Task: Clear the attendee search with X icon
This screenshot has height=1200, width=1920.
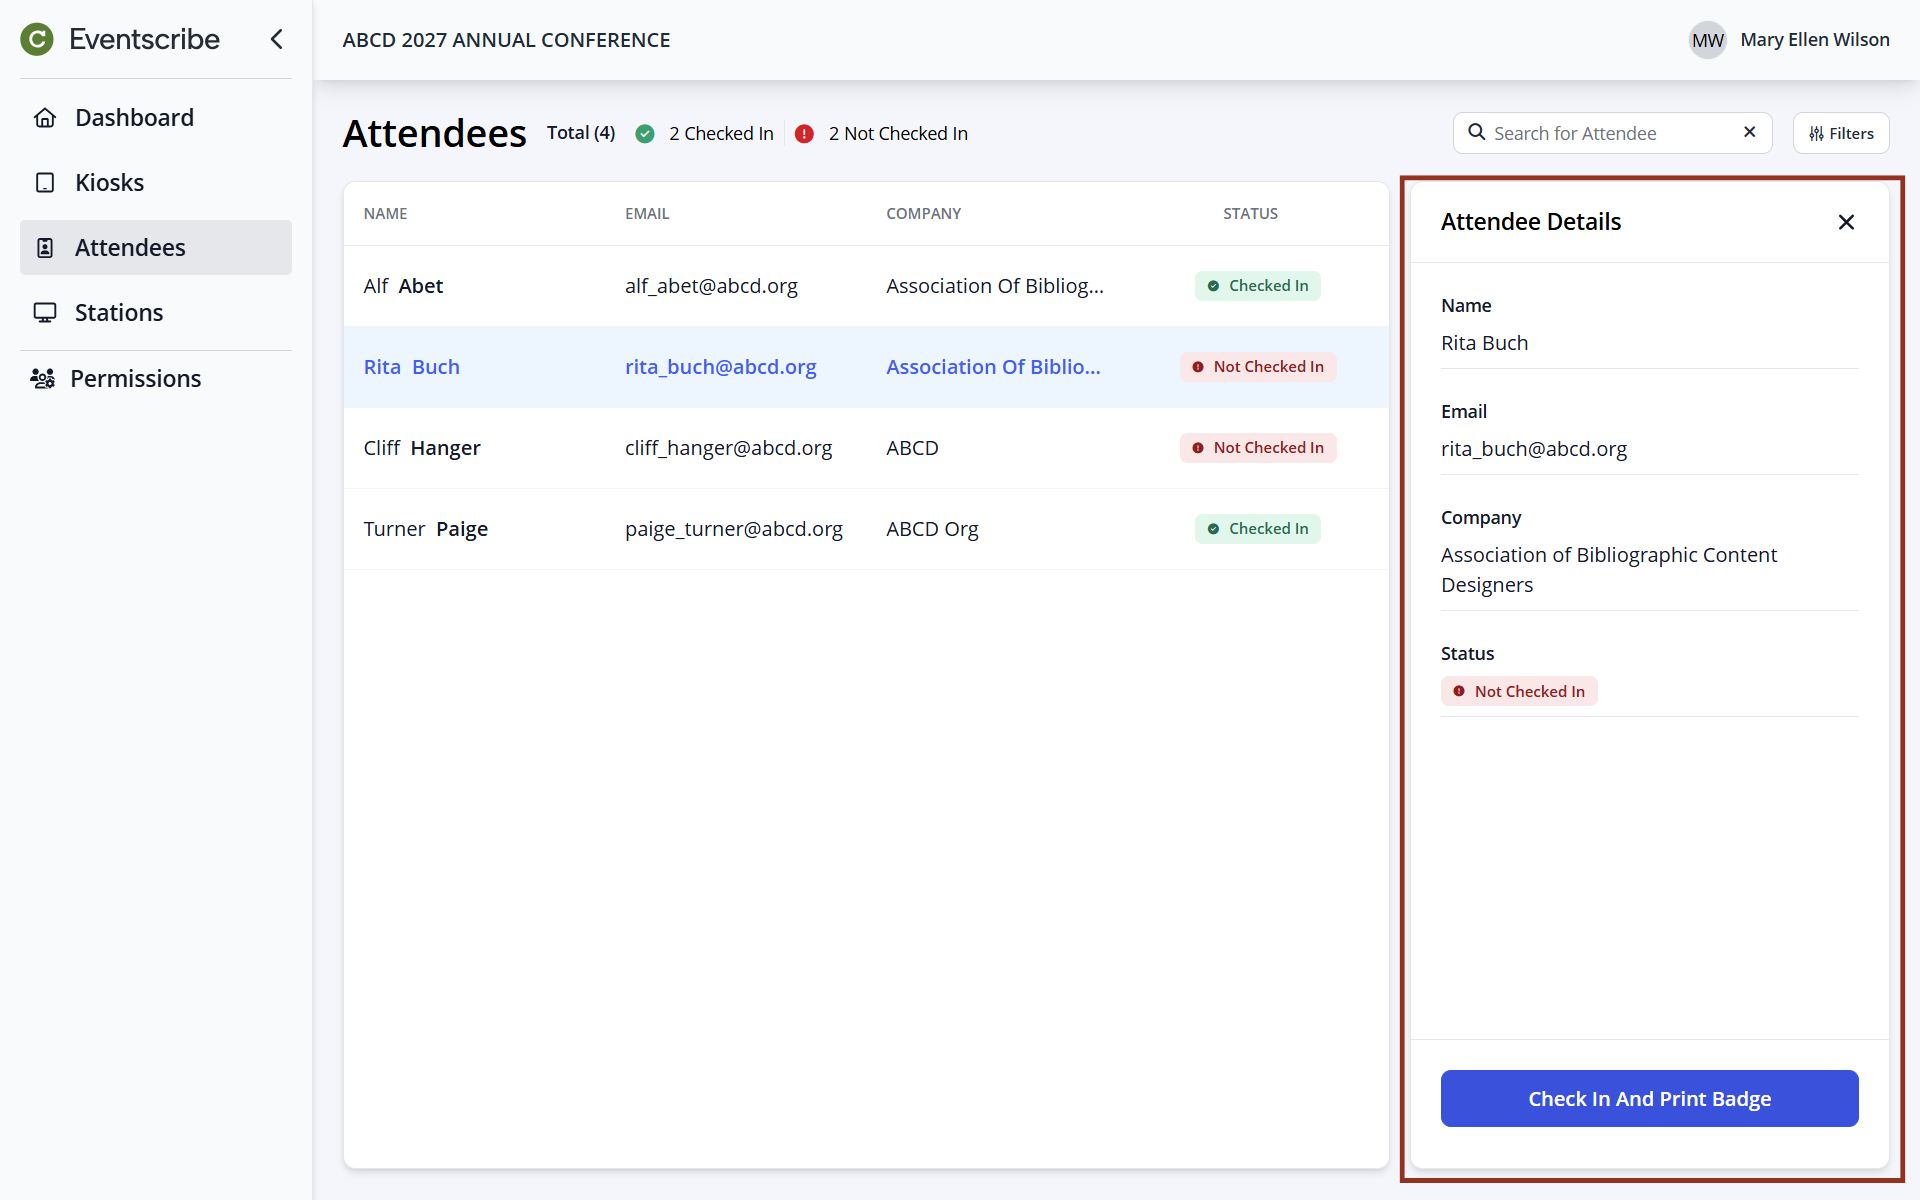Action: pyautogui.click(x=1749, y=132)
